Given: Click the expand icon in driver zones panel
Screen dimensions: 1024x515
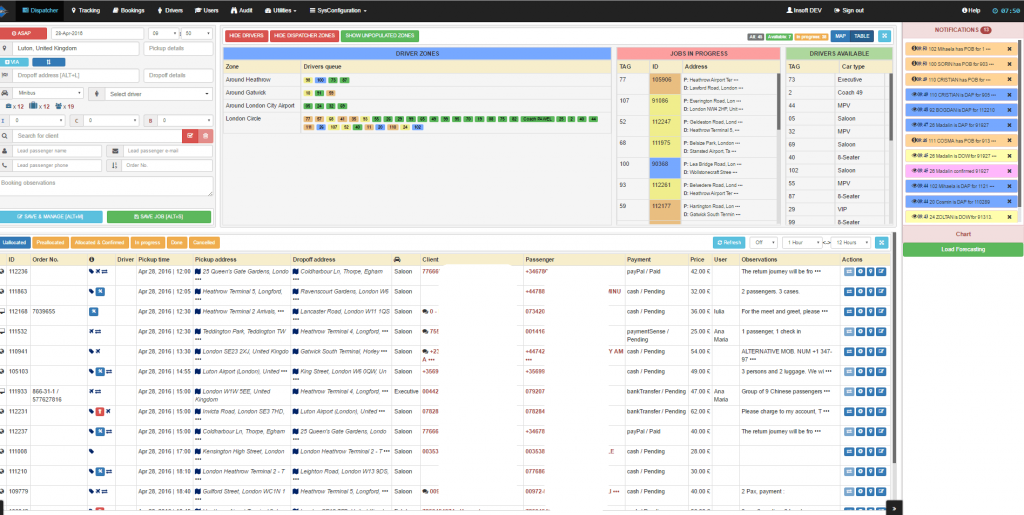Looking at the screenshot, I should (884, 36).
